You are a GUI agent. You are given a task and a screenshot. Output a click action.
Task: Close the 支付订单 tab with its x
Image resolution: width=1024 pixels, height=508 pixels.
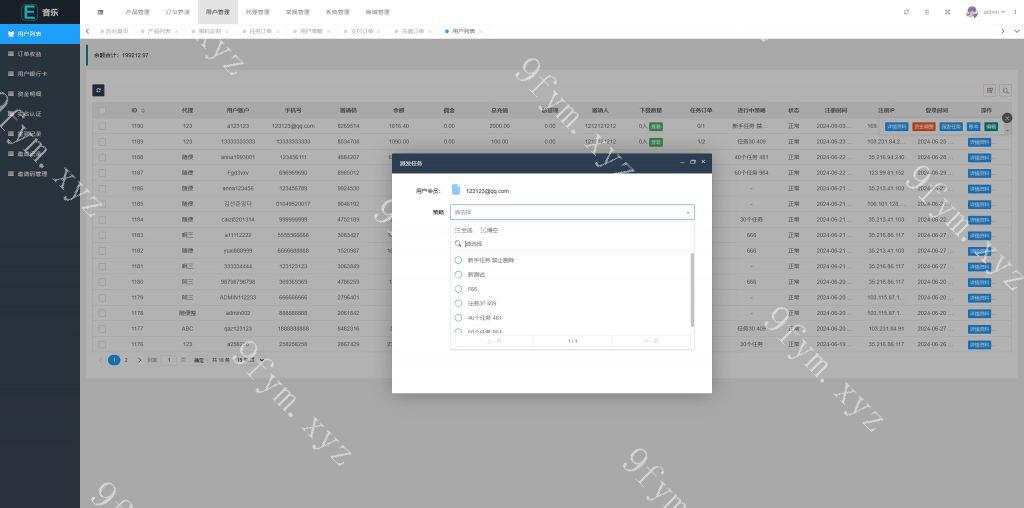[379, 31]
